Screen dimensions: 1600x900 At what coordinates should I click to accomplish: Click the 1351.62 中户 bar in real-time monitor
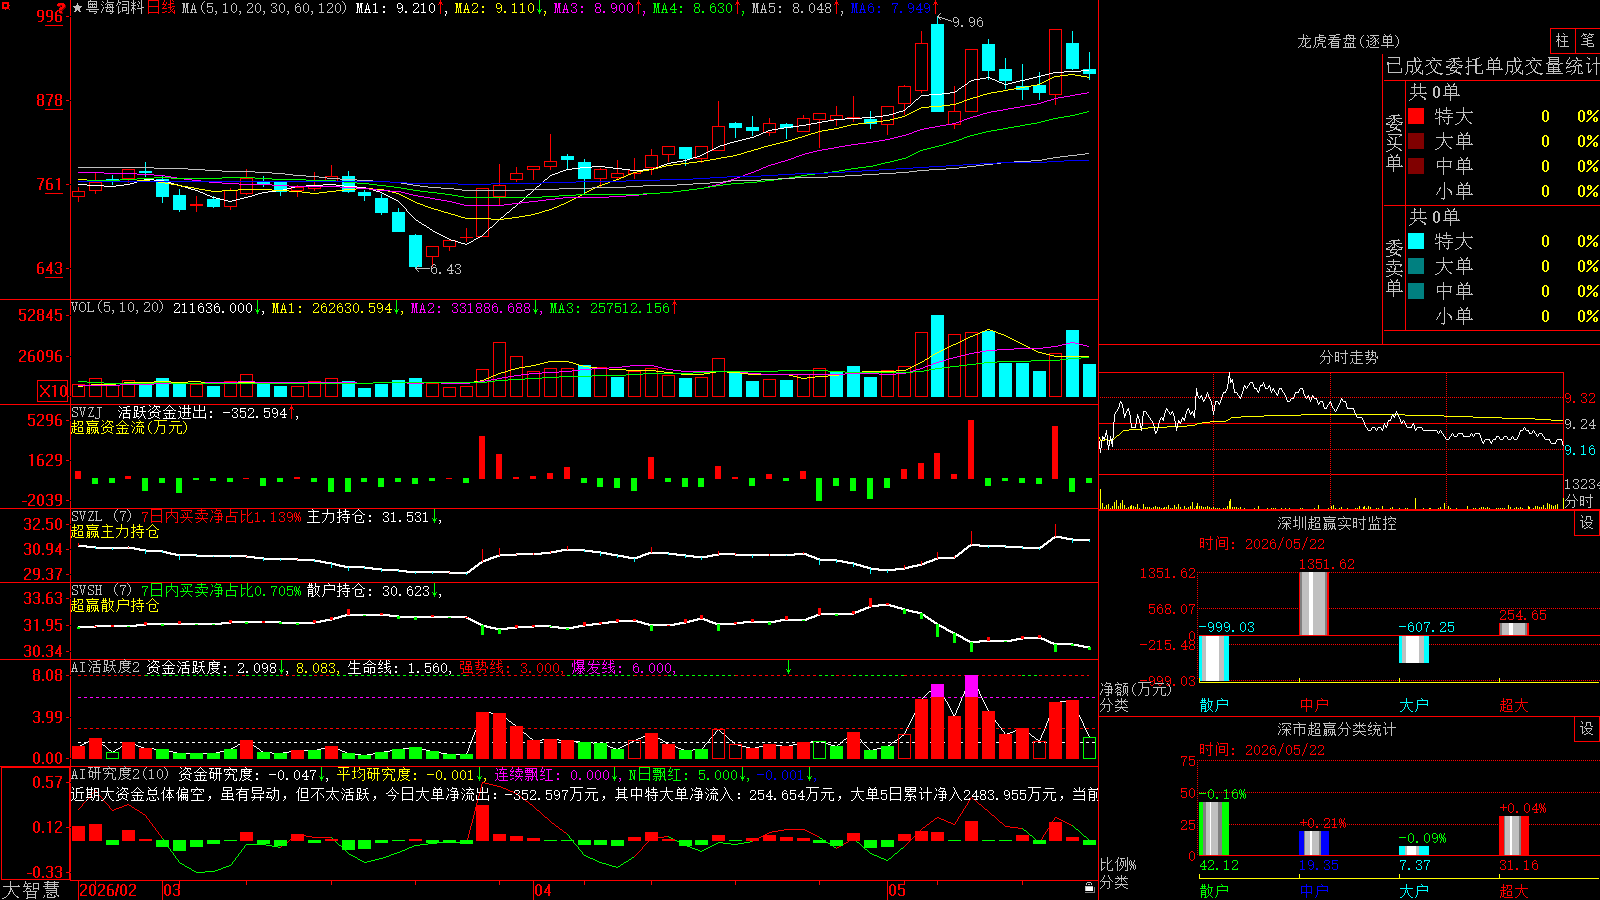tap(1314, 603)
